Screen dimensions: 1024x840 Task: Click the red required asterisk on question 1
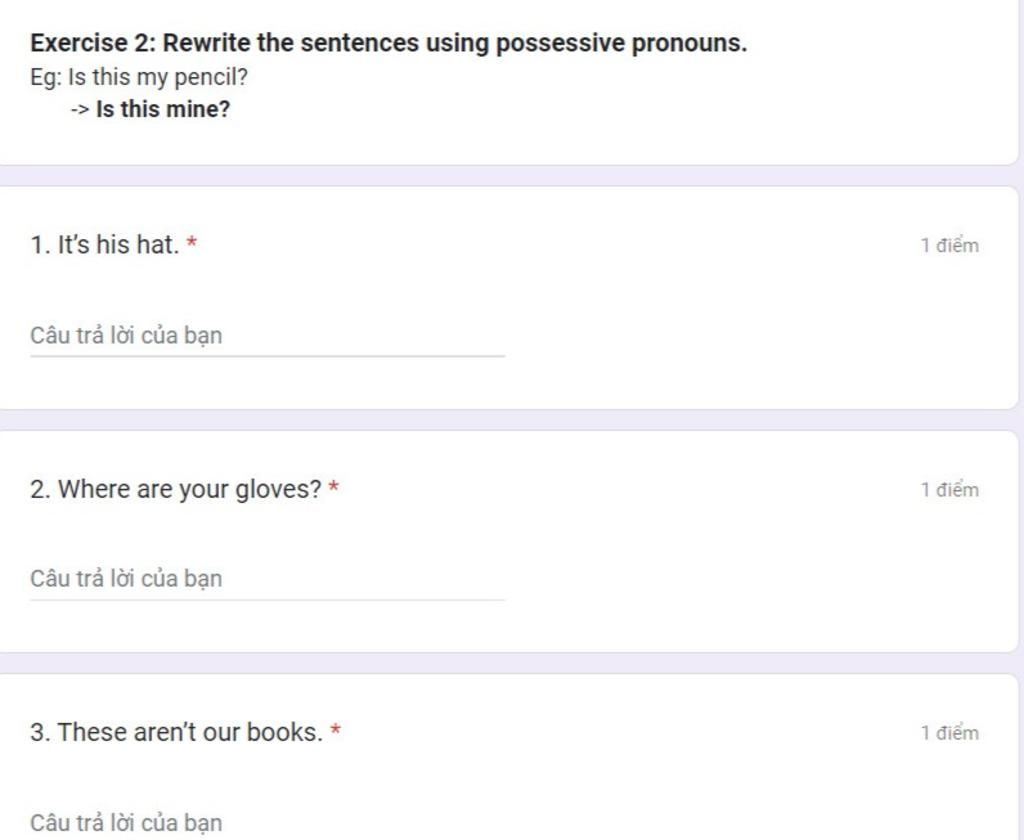click(192, 244)
